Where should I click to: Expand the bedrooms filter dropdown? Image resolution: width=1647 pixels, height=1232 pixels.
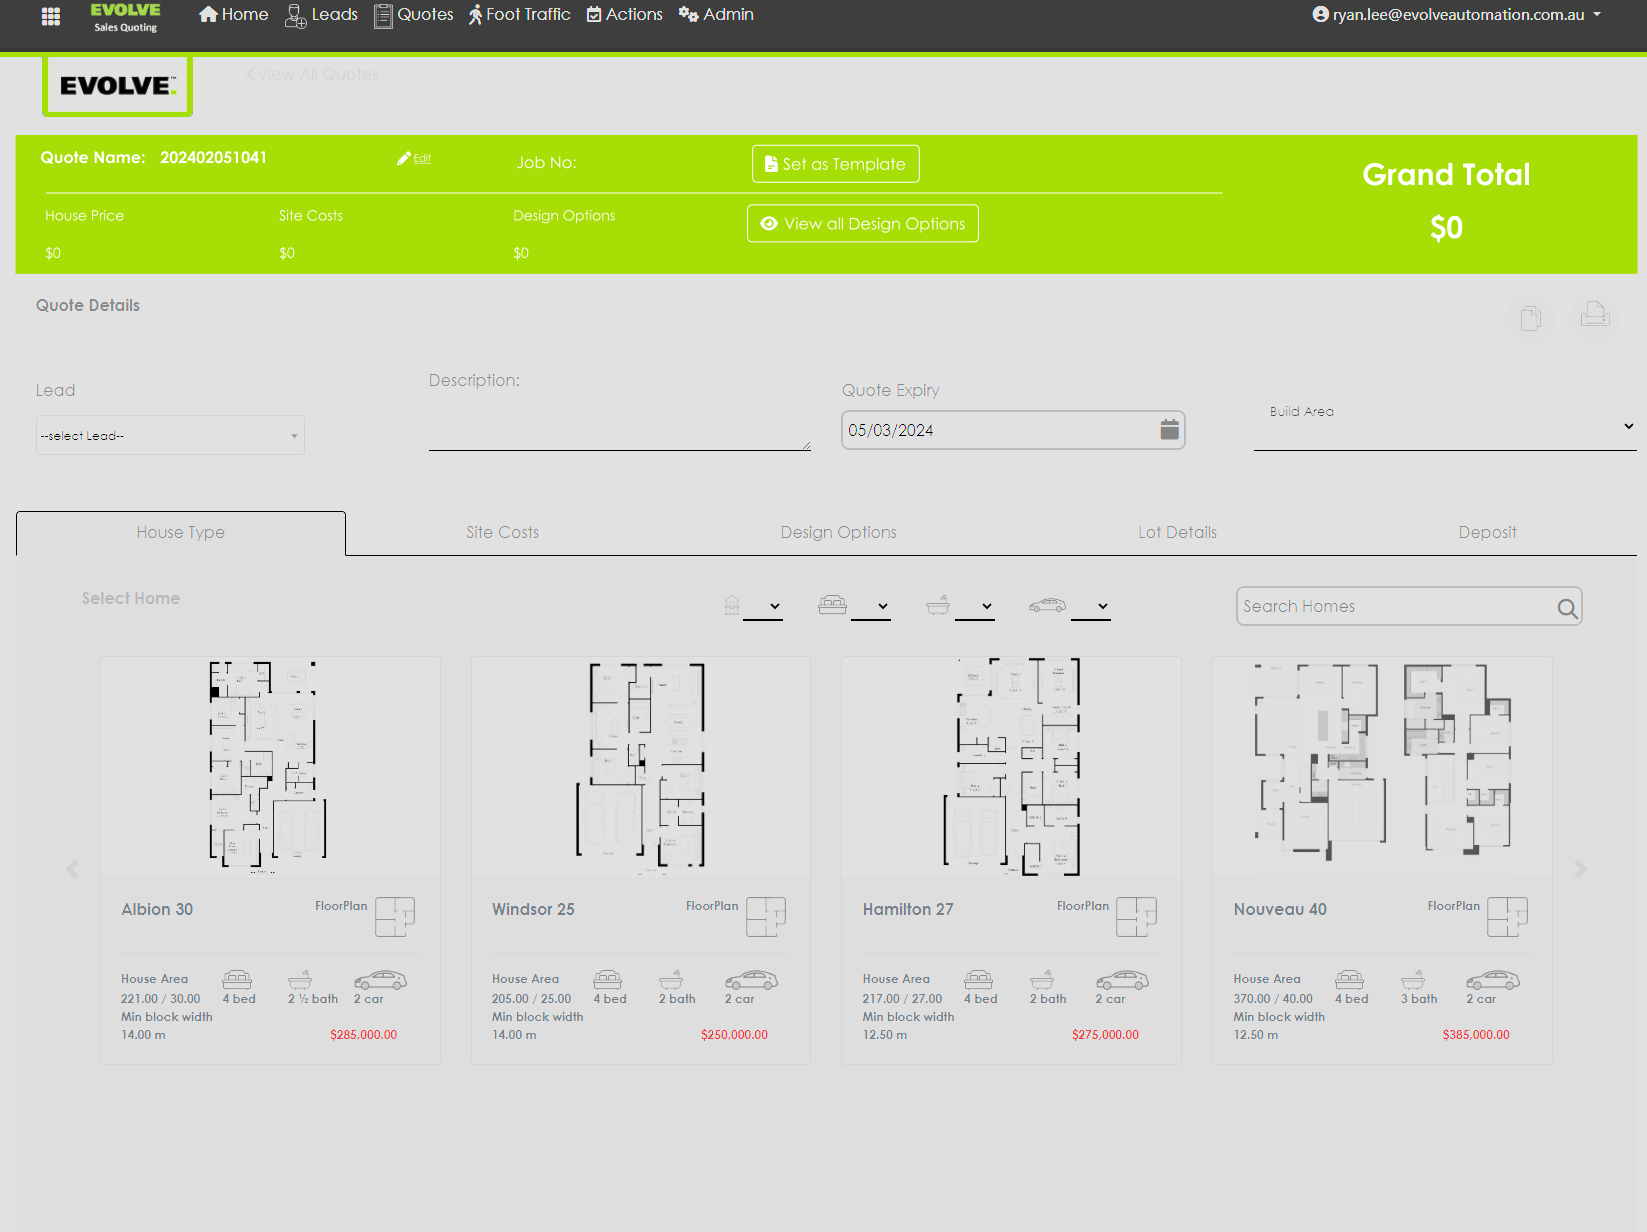pos(868,606)
